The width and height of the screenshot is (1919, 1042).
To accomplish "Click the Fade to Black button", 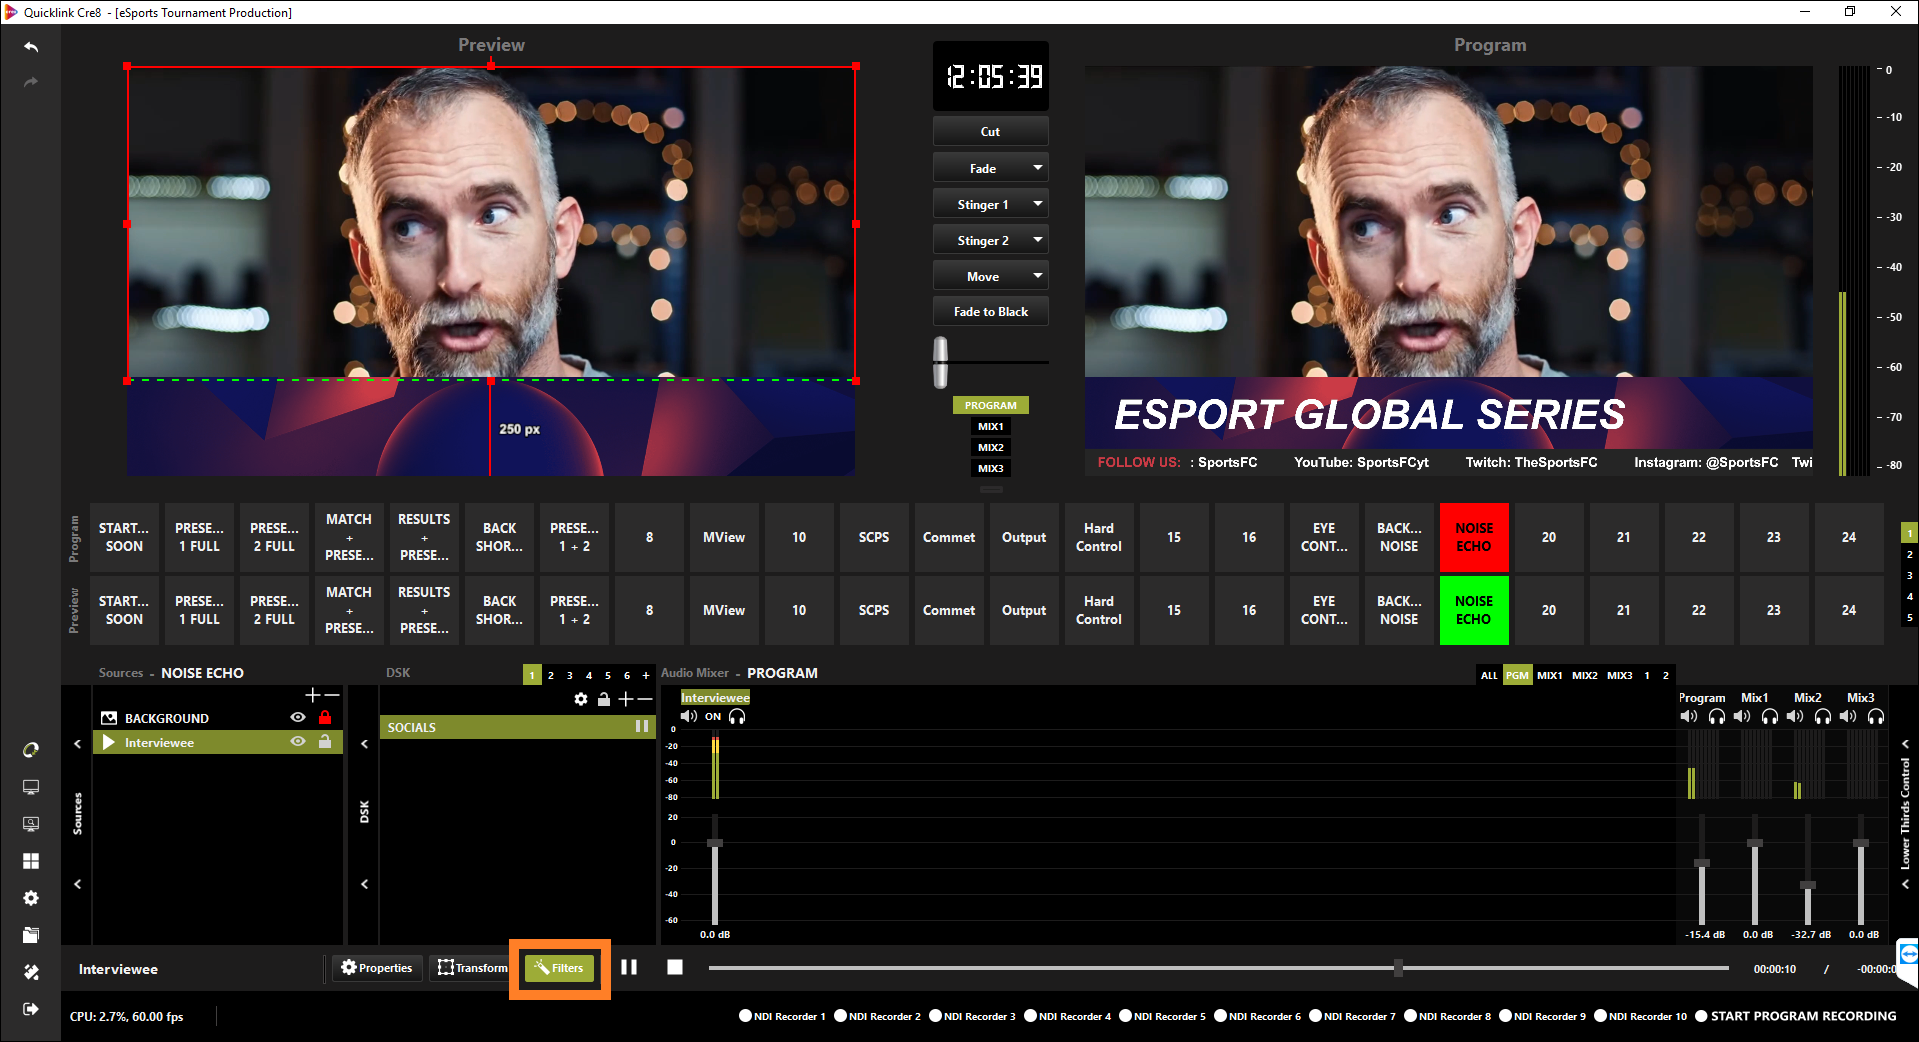I will 990,312.
